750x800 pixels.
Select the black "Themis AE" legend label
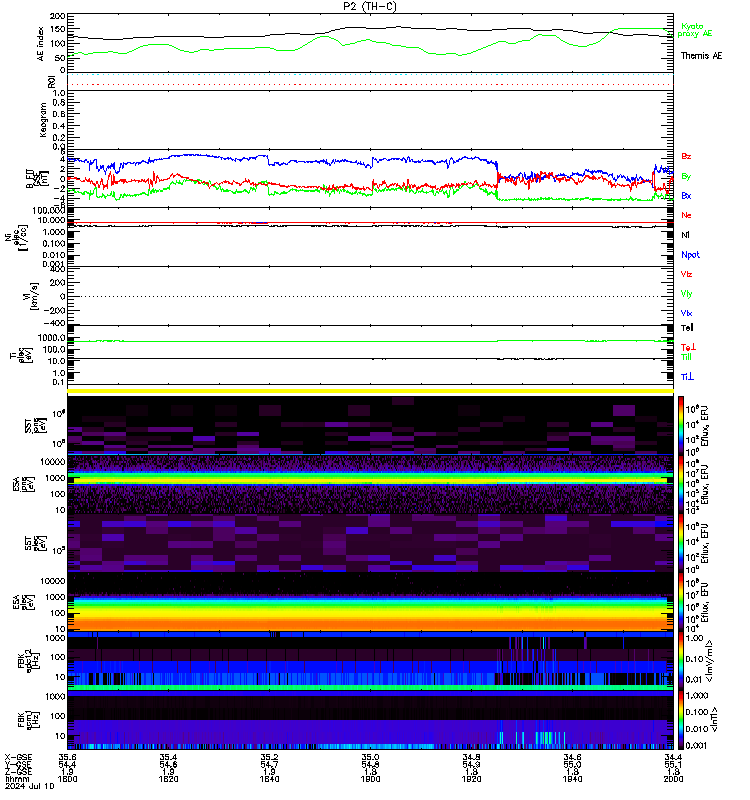click(701, 56)
